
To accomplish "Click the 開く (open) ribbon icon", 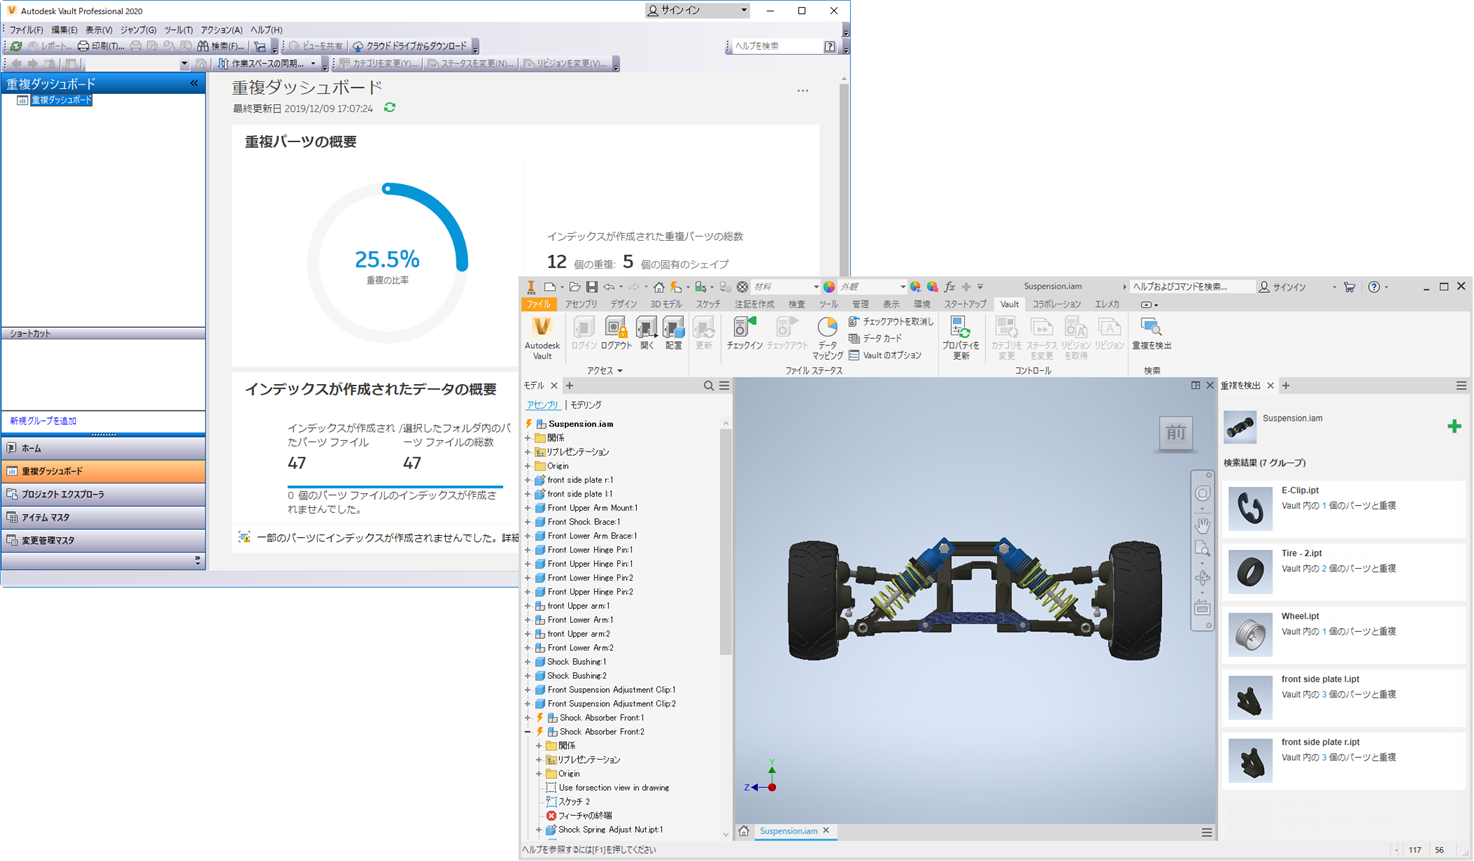I will 646,333.
